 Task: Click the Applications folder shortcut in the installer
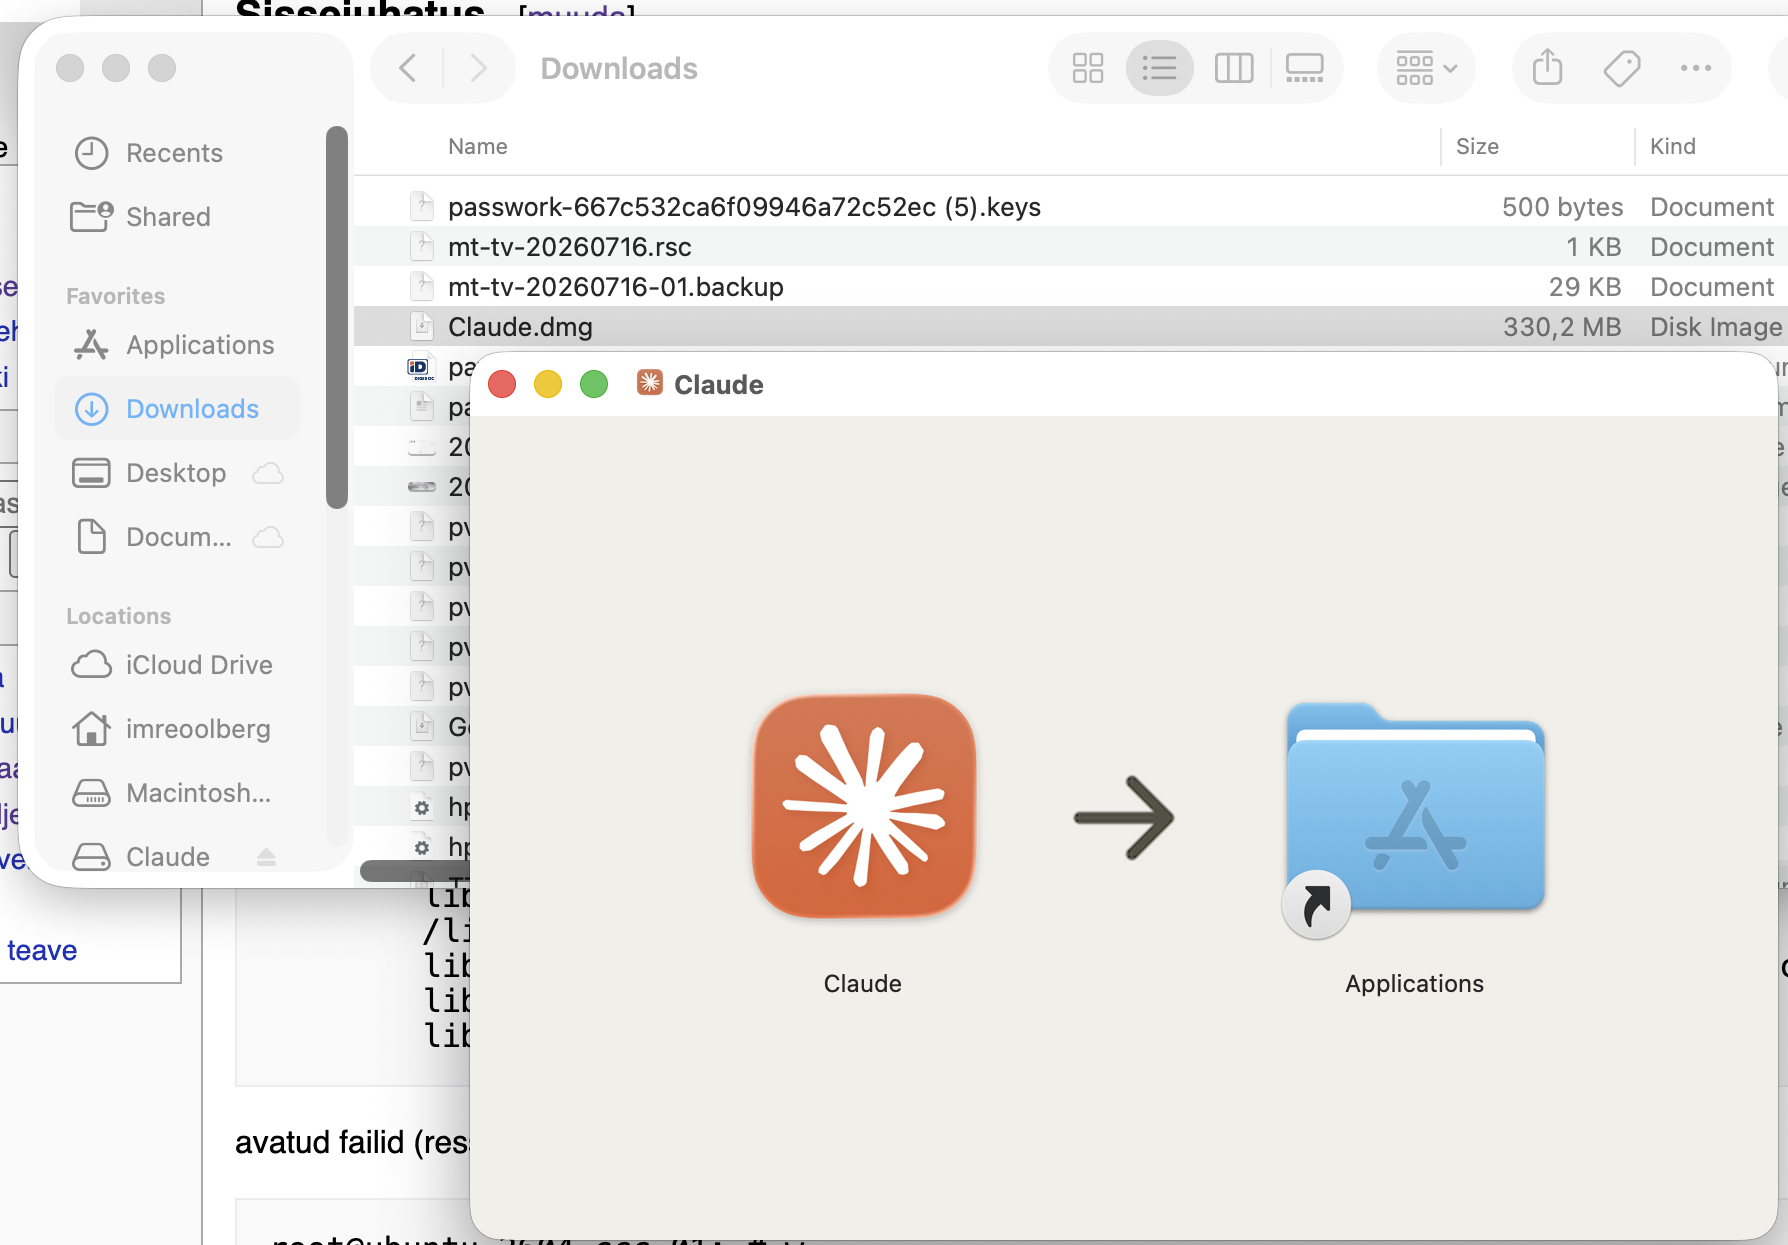pos(1414,820)
